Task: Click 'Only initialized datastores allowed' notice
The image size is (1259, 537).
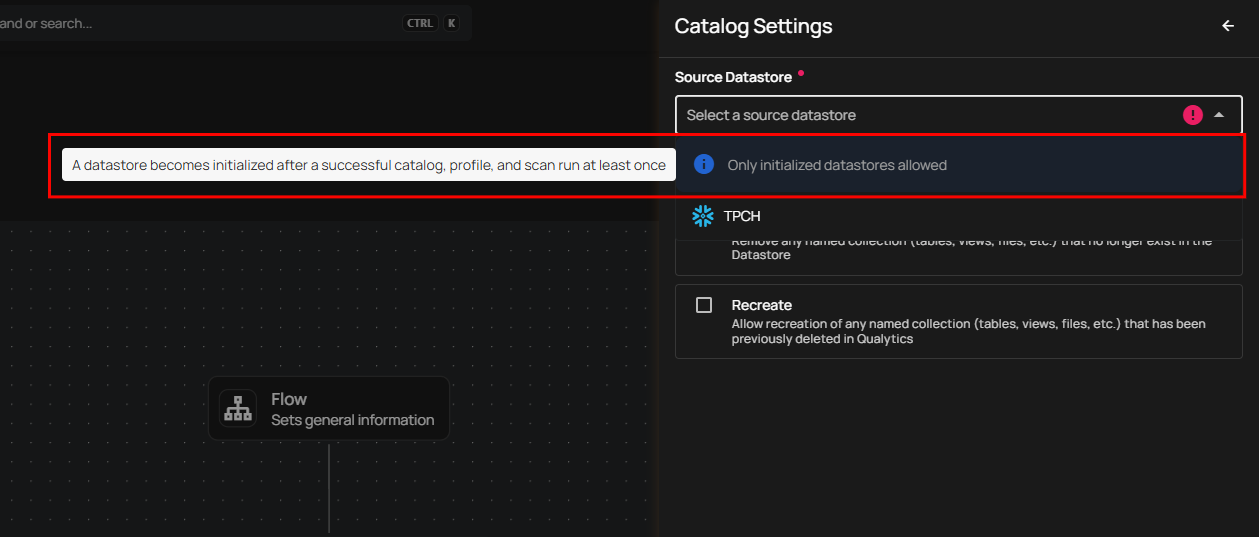Action: click(836, 165)
